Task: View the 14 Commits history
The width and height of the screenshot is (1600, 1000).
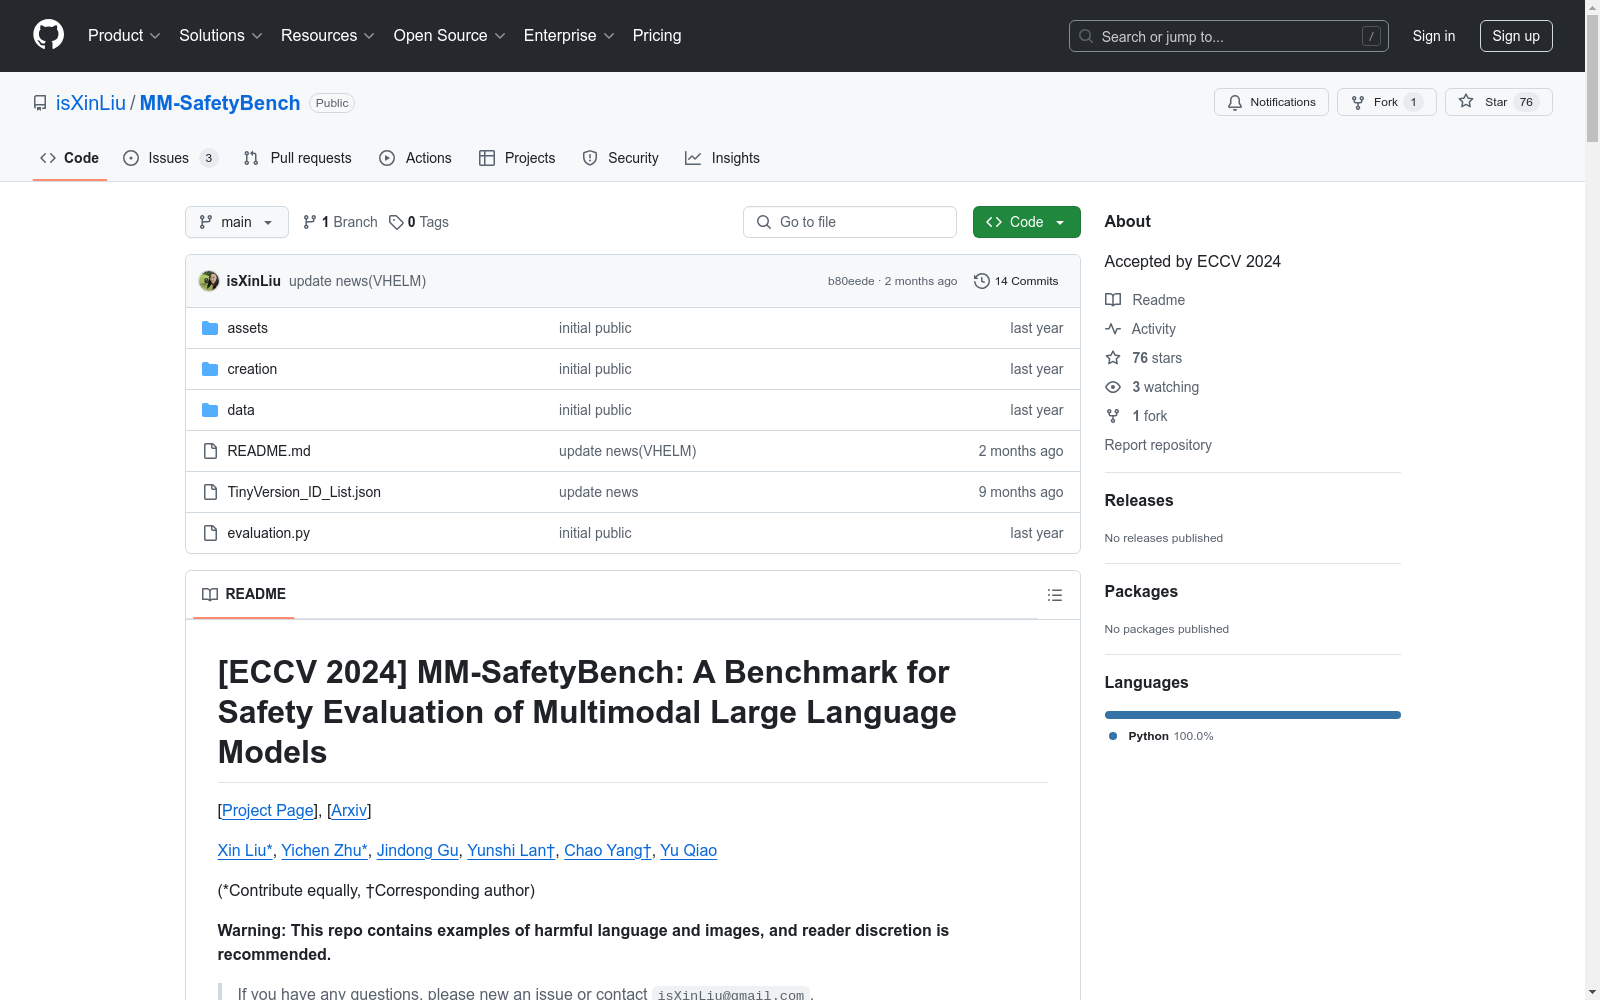Action: (1016, 281)
